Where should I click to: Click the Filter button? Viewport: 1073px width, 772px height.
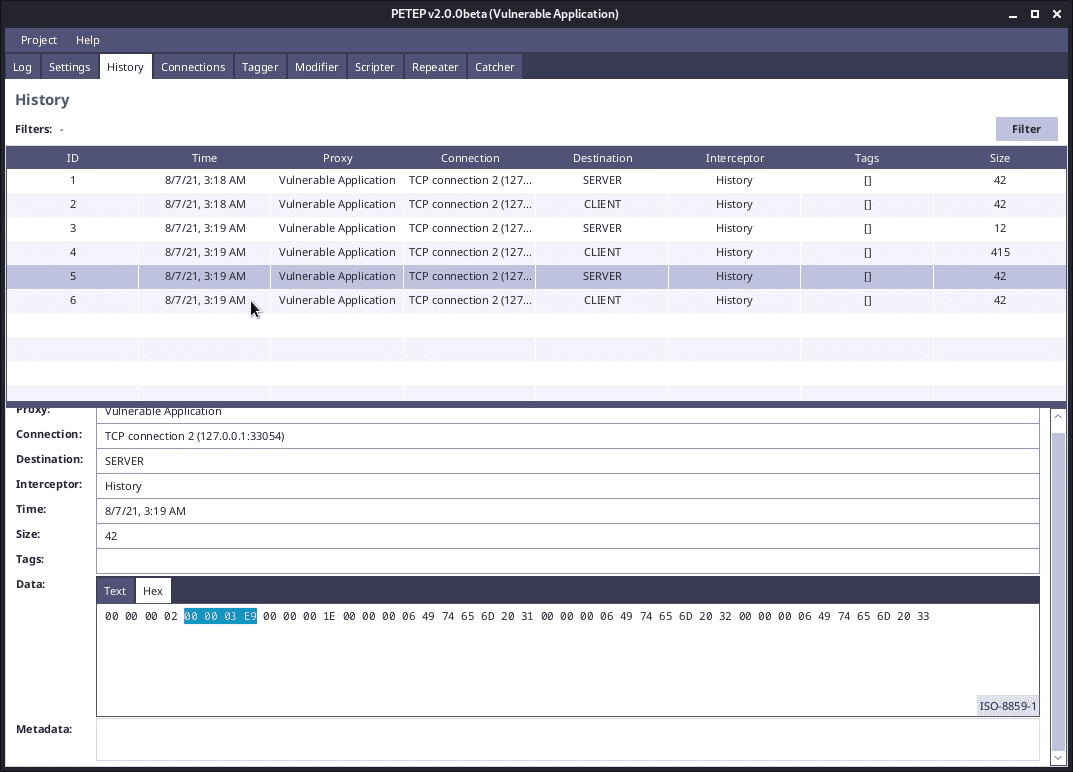coord(1026,129)
